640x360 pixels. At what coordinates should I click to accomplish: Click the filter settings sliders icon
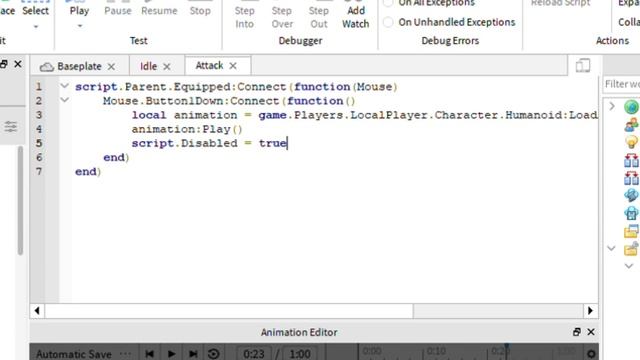point(11,127)
